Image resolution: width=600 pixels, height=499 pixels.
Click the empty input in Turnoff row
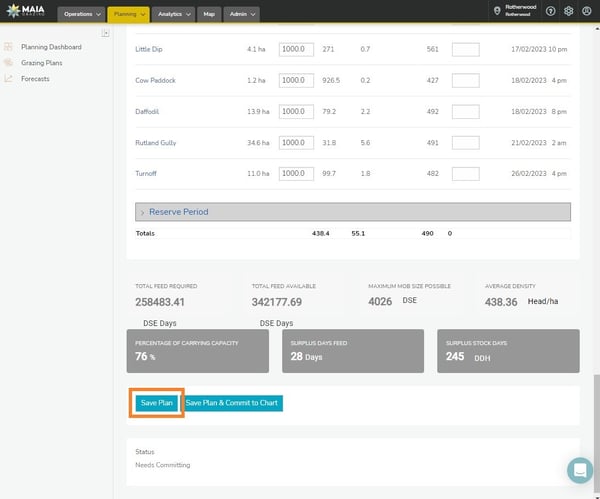(465, 174)
